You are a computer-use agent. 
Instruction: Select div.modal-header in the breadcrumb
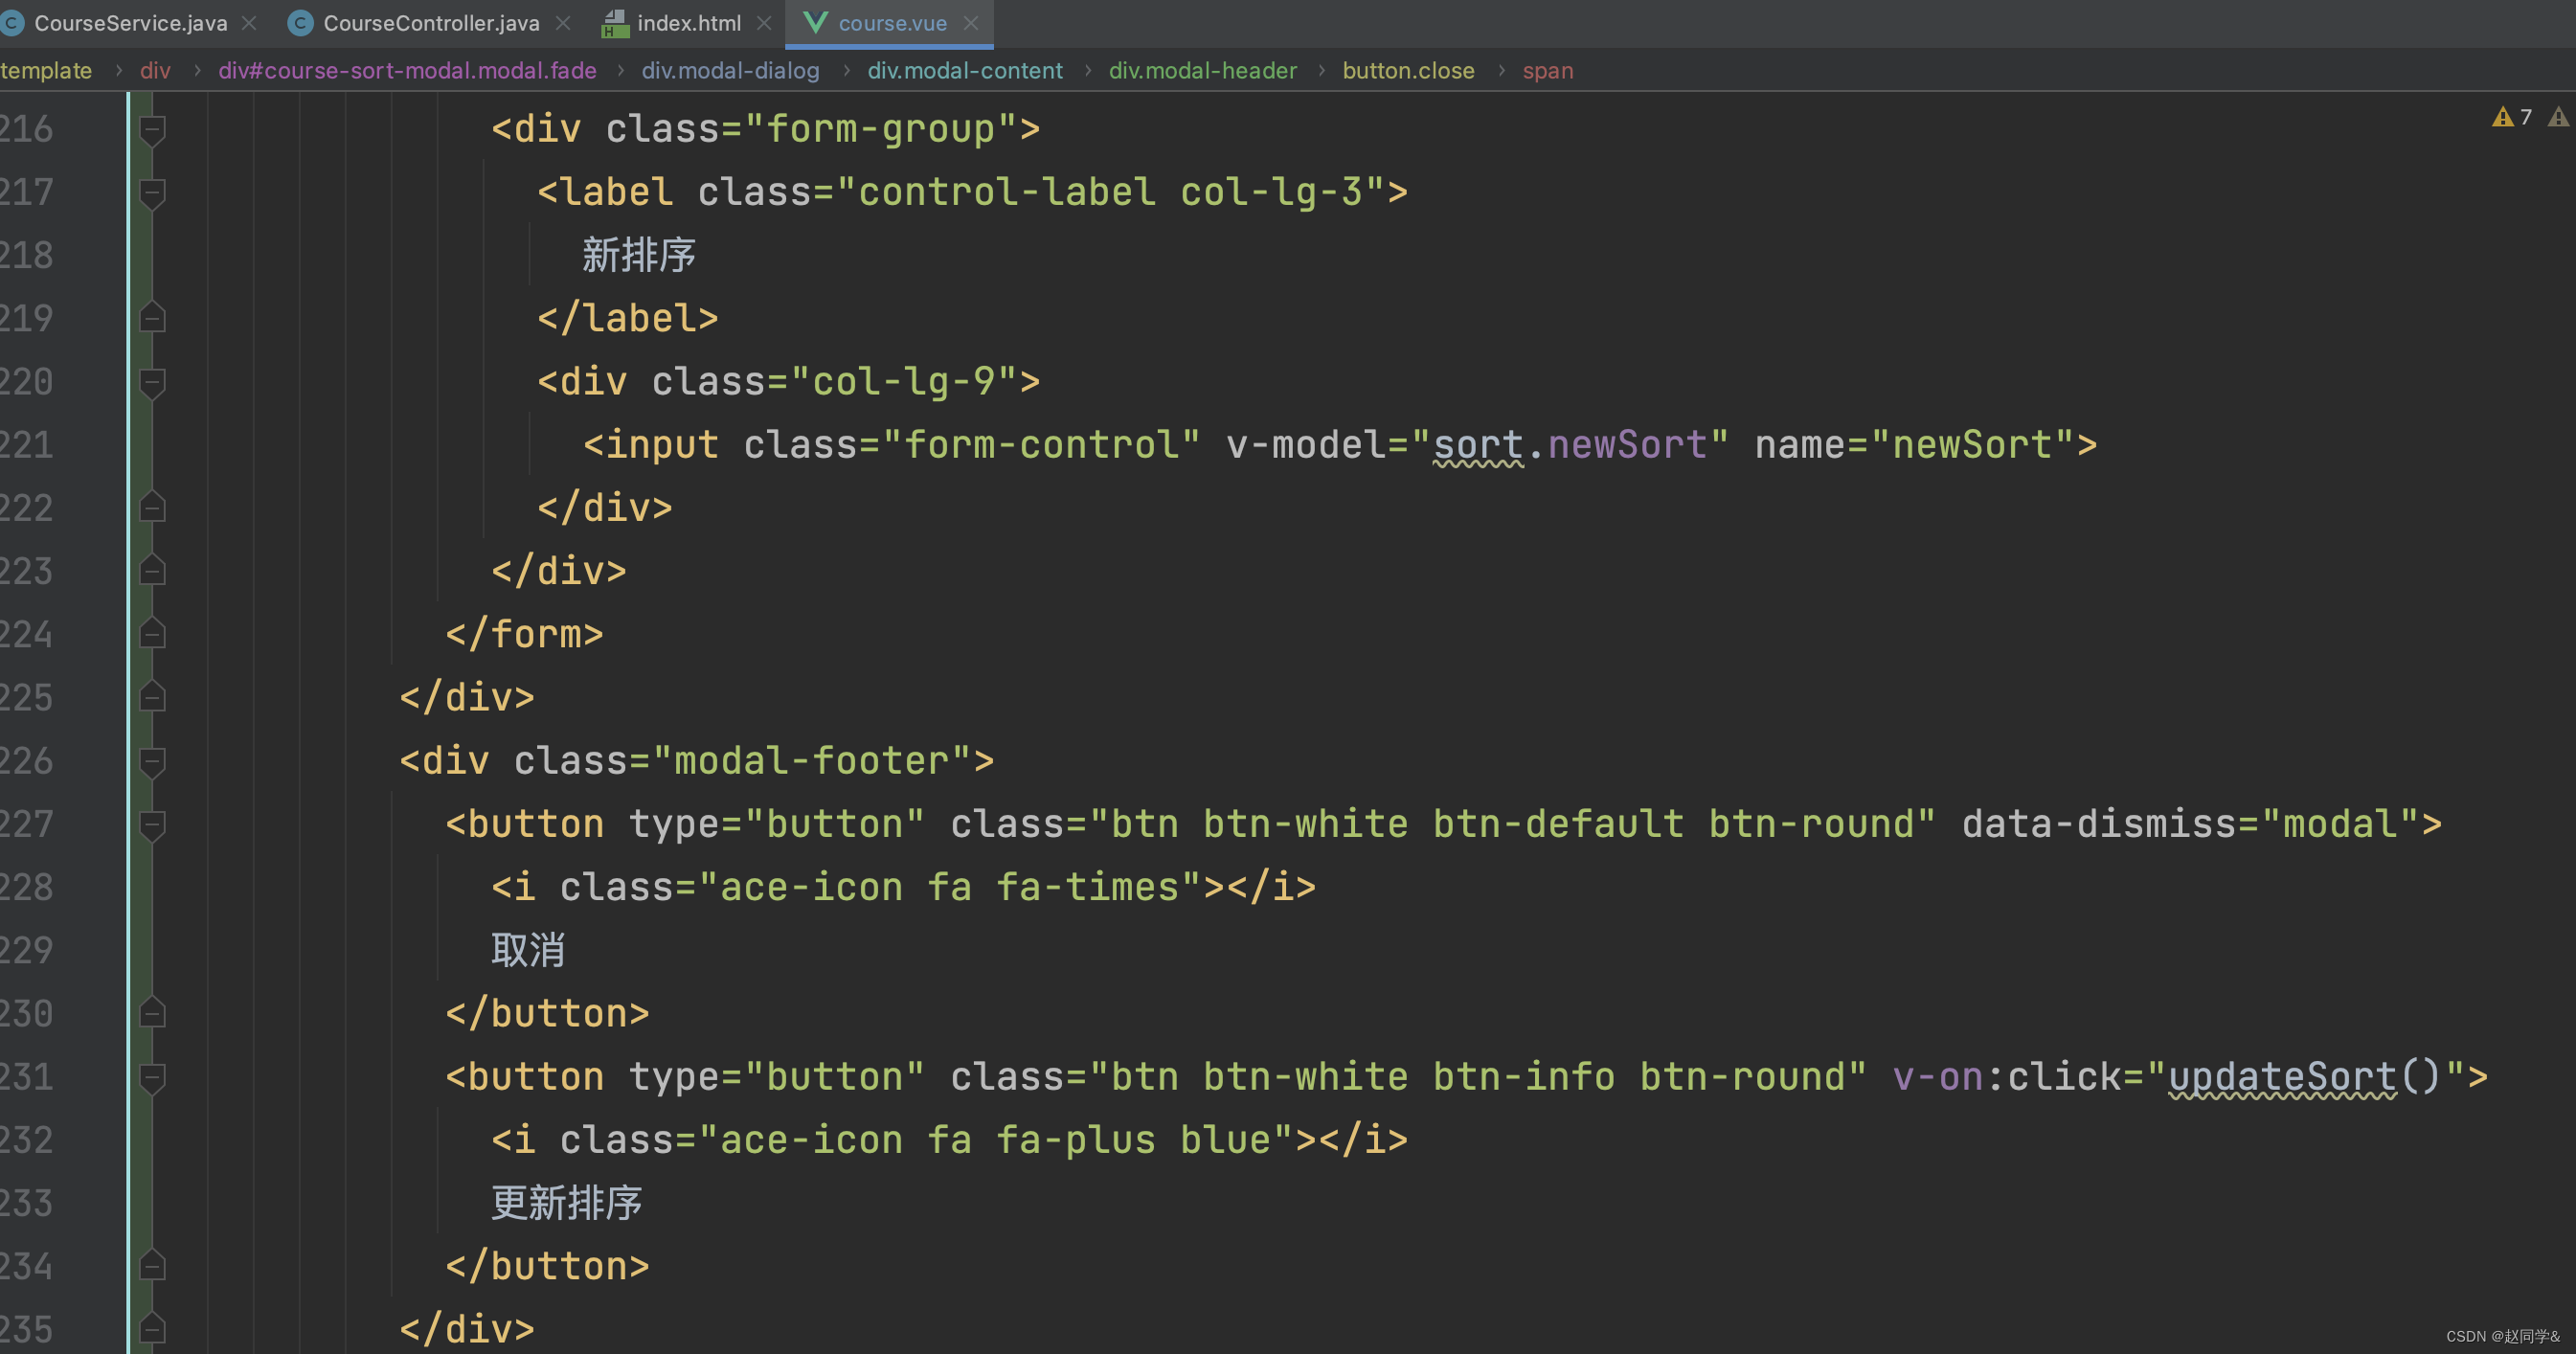[x=1202, y=71]
